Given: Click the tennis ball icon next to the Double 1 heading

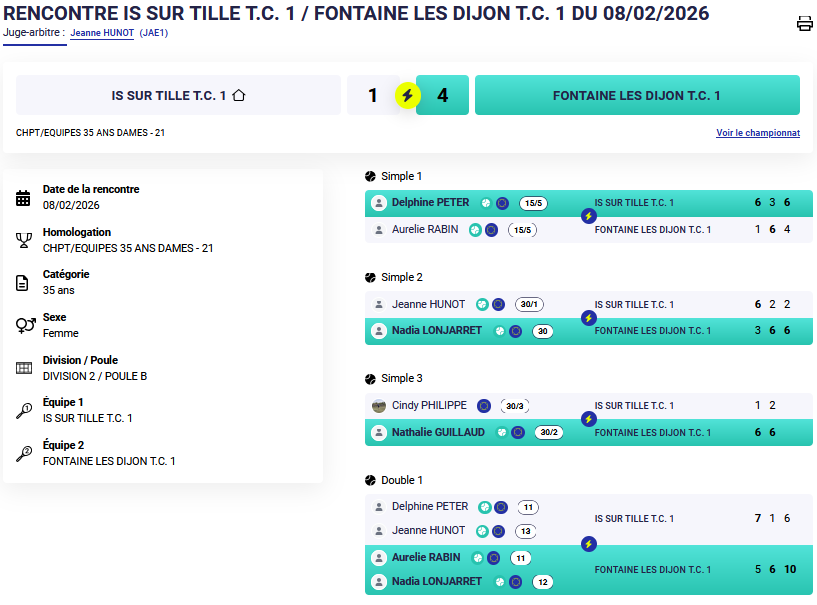Looking at the screenshot, I should click(x=371, y=481).
